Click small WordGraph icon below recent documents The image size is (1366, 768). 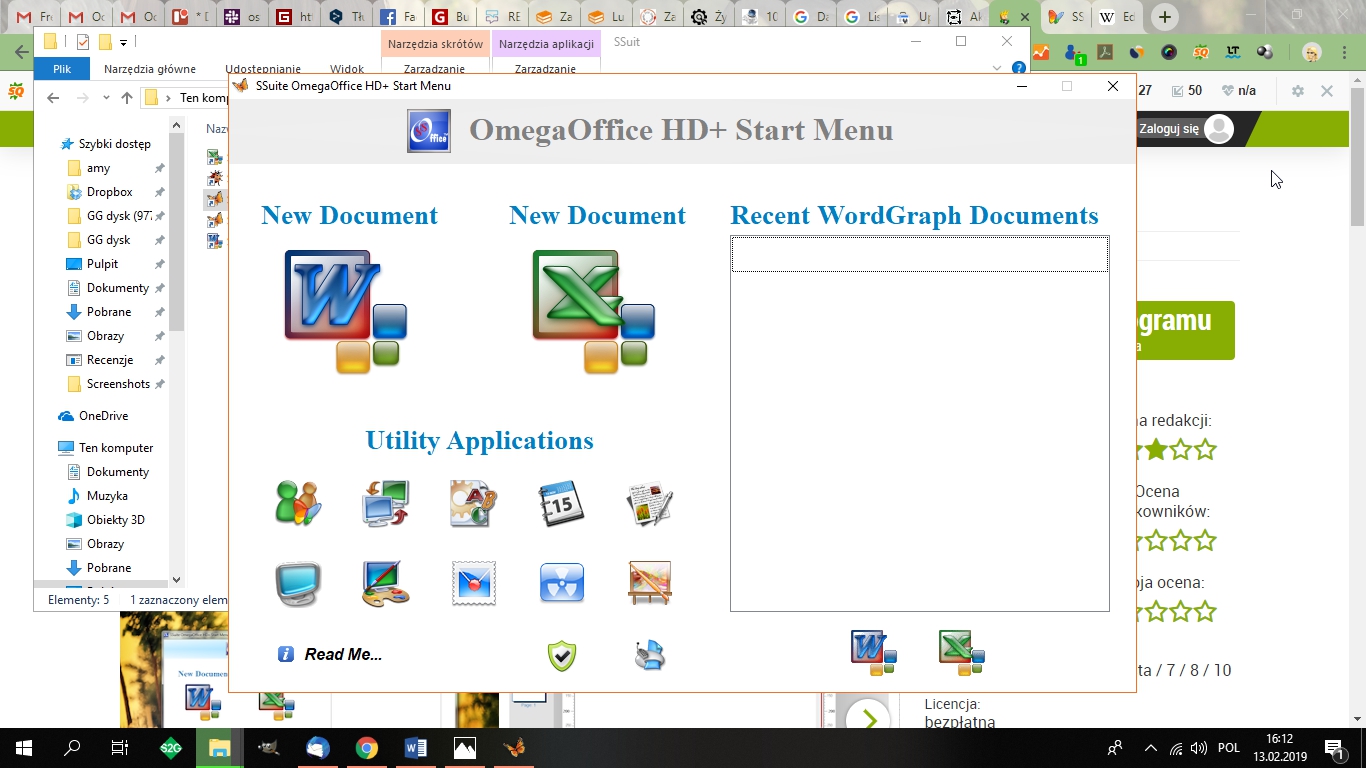tap(873, 652)
